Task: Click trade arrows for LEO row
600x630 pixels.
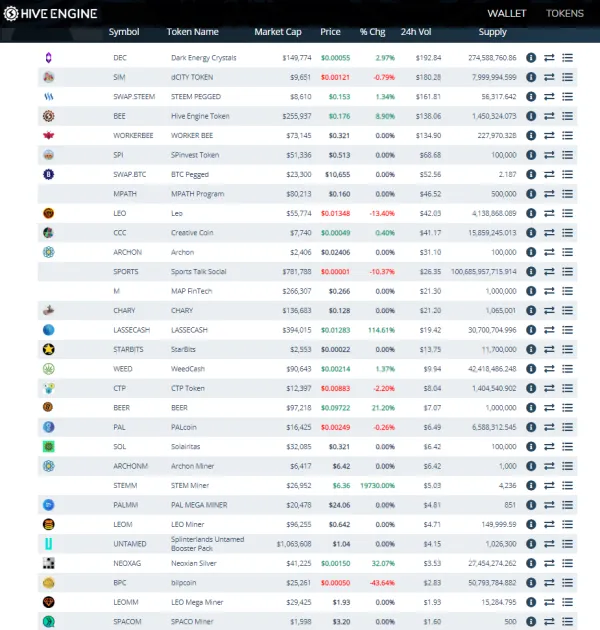Action: pyautogui.click(x=549, y=213)
